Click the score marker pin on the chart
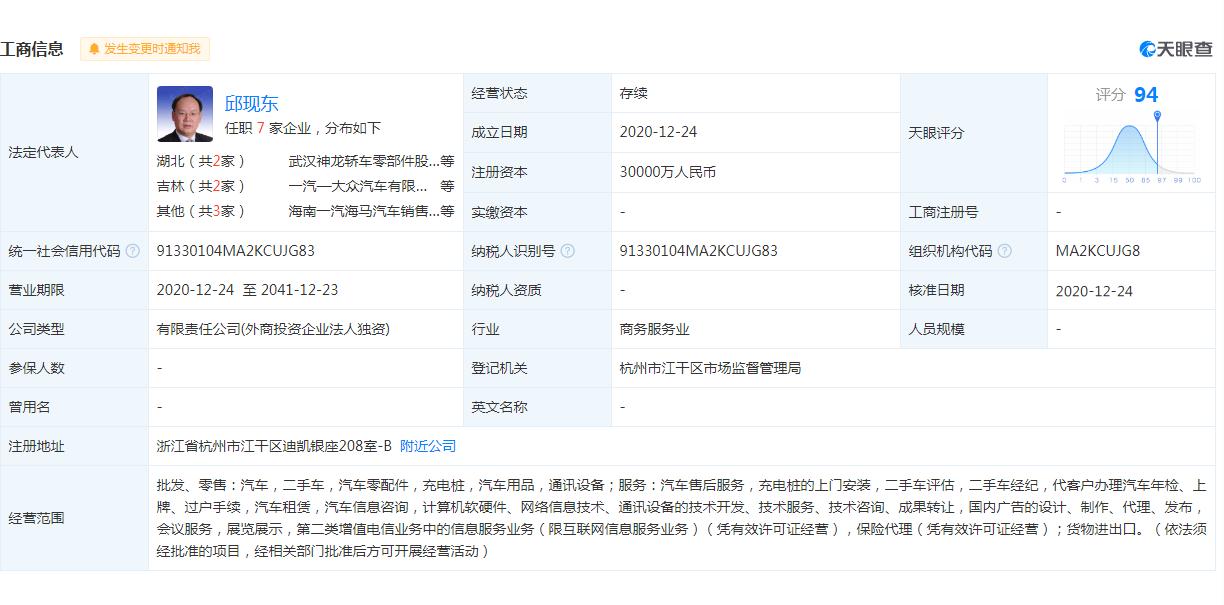The image size is (1224, 605). (1158, 116)
